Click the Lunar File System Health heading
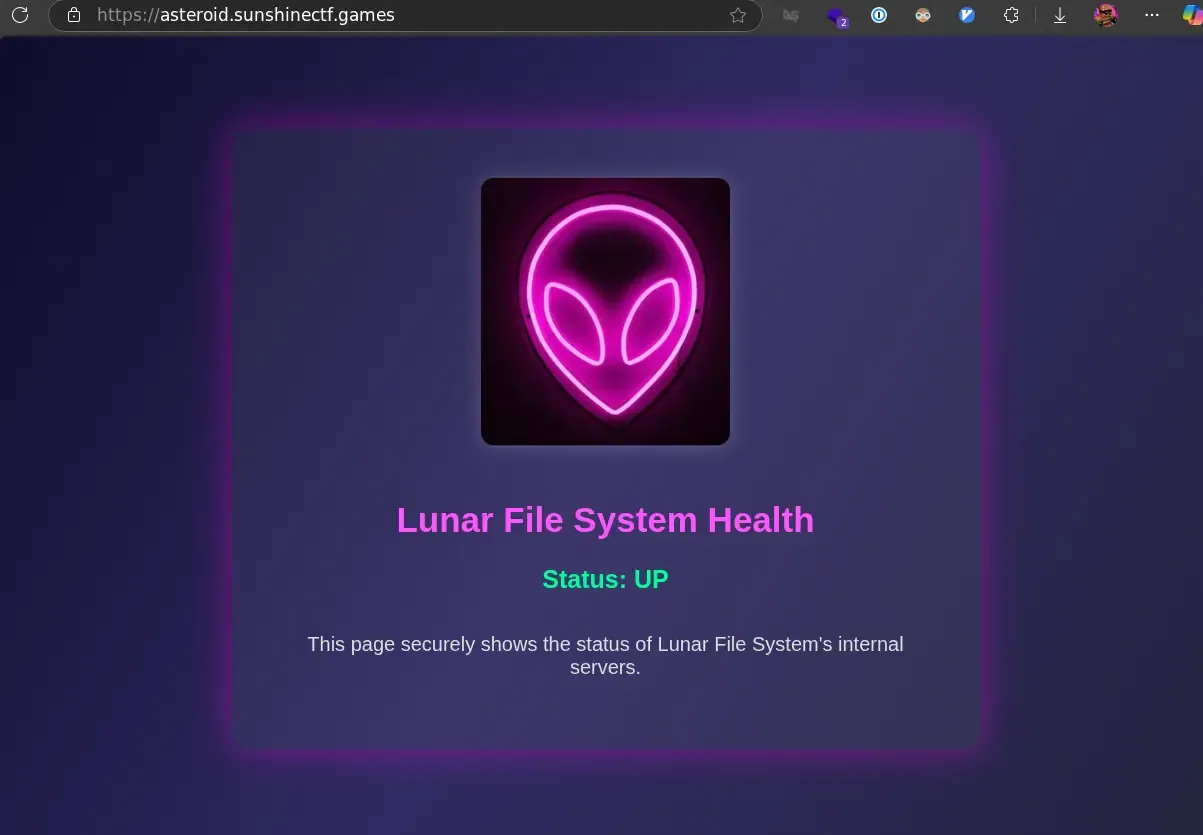 (x=605, y=520)
